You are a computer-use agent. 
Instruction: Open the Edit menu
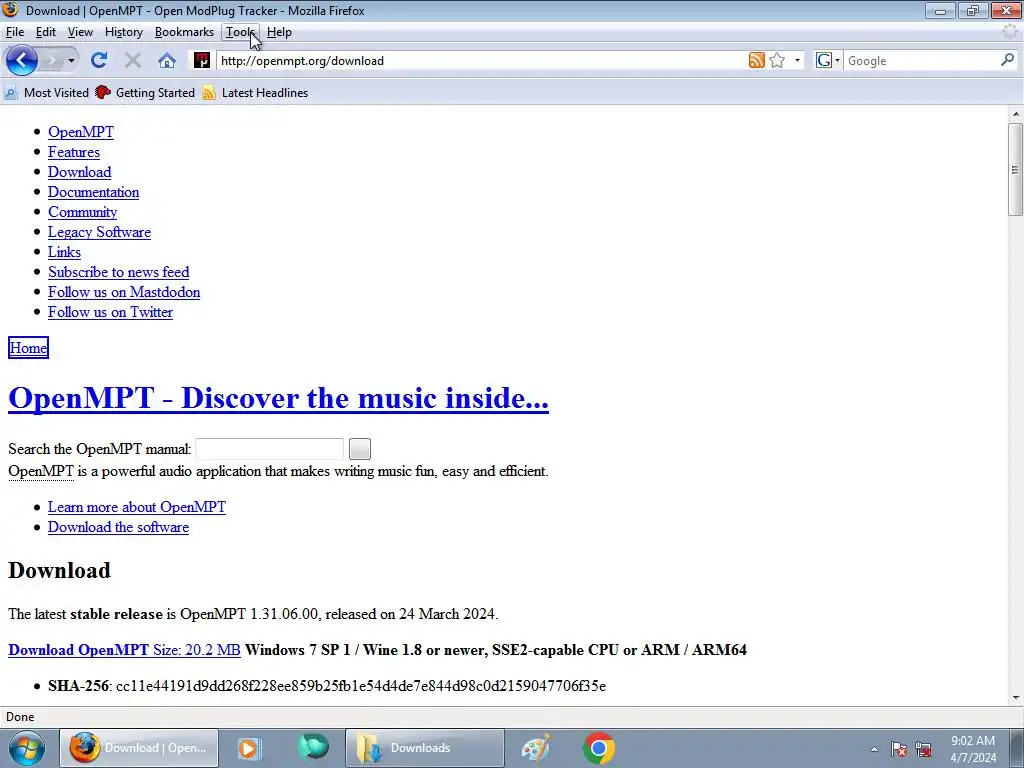click(x=46, y=32)
